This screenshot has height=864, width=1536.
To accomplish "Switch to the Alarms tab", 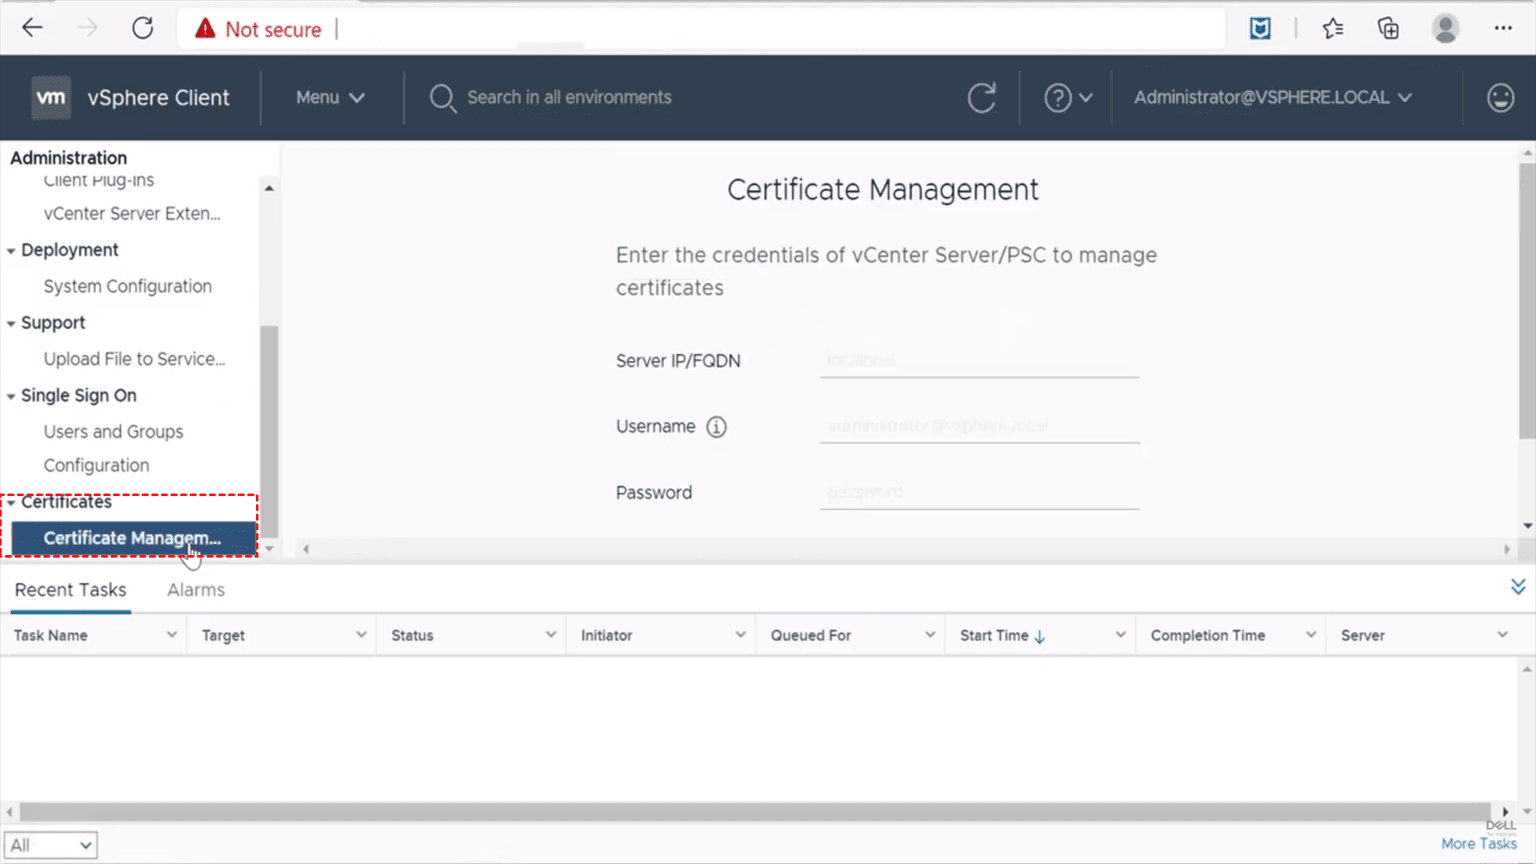I will 196,590.
